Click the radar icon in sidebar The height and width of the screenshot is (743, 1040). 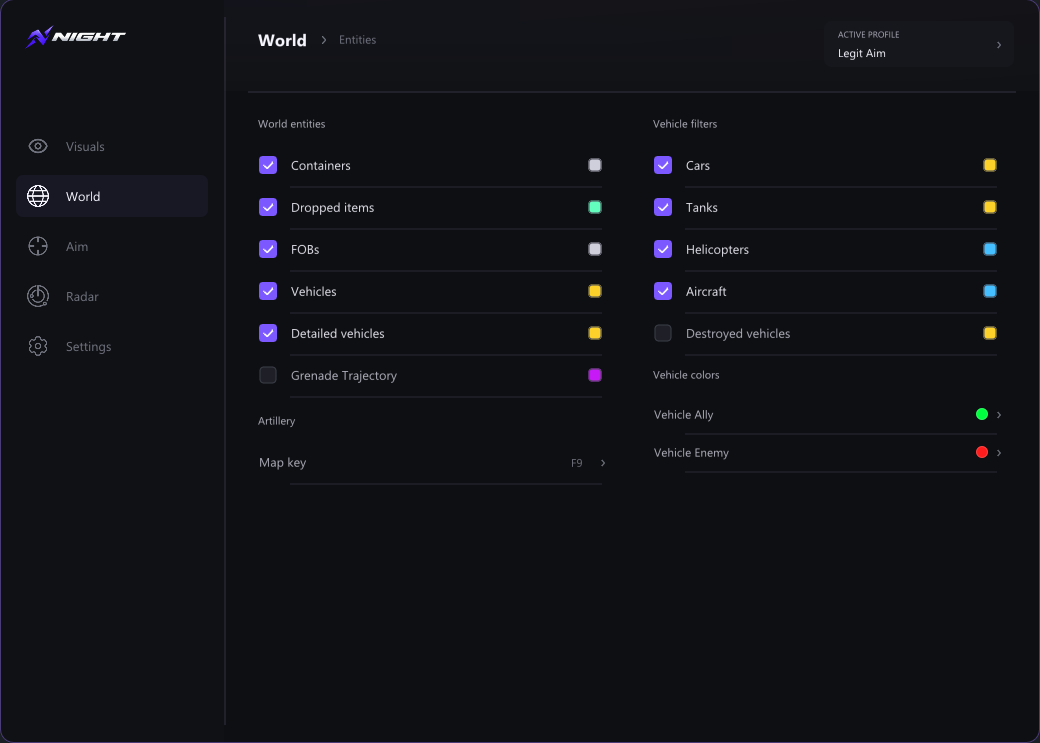[x=38, y=296]
